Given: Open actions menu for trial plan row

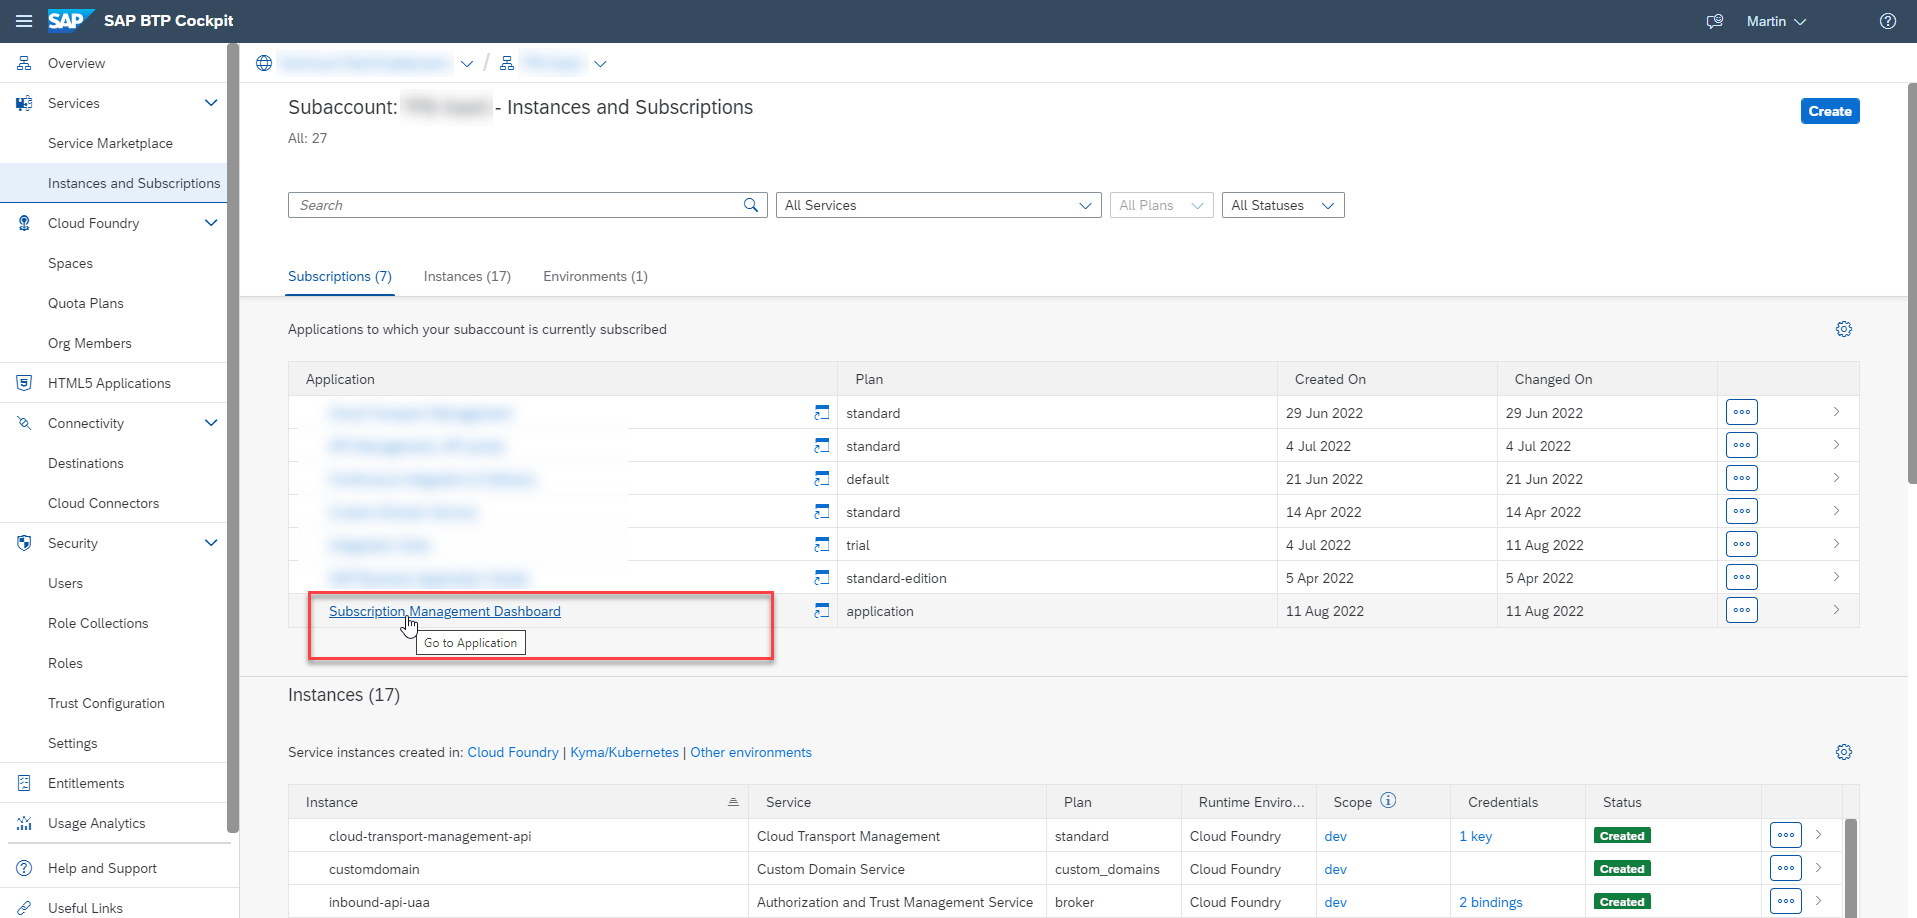Looking at the screenshot, I should click(1742, 544).
